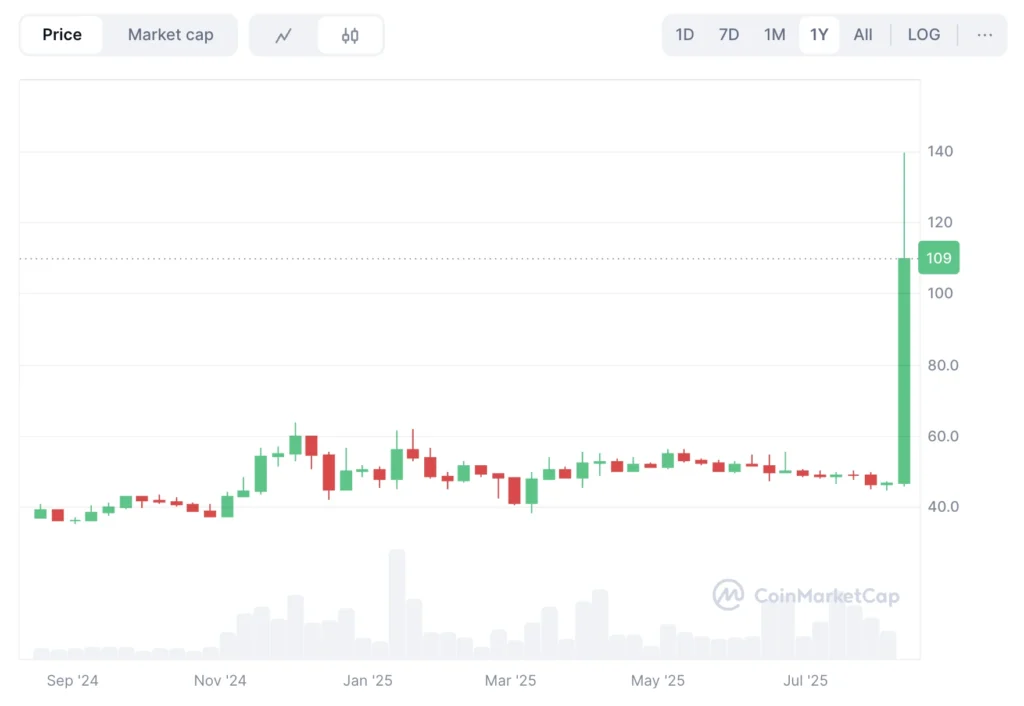Select the candlestick chart icon
The height and width of the screenshot is (706, 1024).
pos(350,35)
